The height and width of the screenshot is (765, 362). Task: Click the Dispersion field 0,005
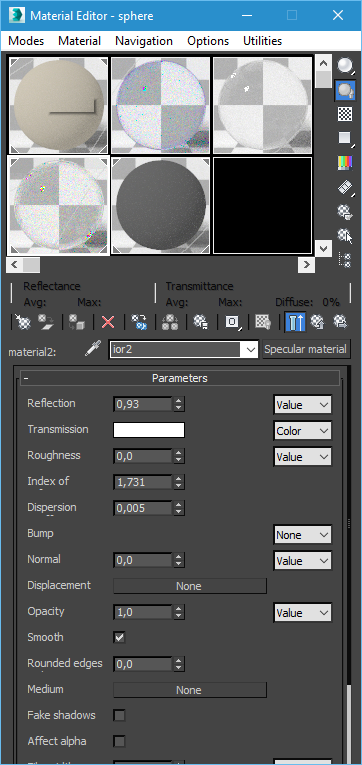click(142, 508)
